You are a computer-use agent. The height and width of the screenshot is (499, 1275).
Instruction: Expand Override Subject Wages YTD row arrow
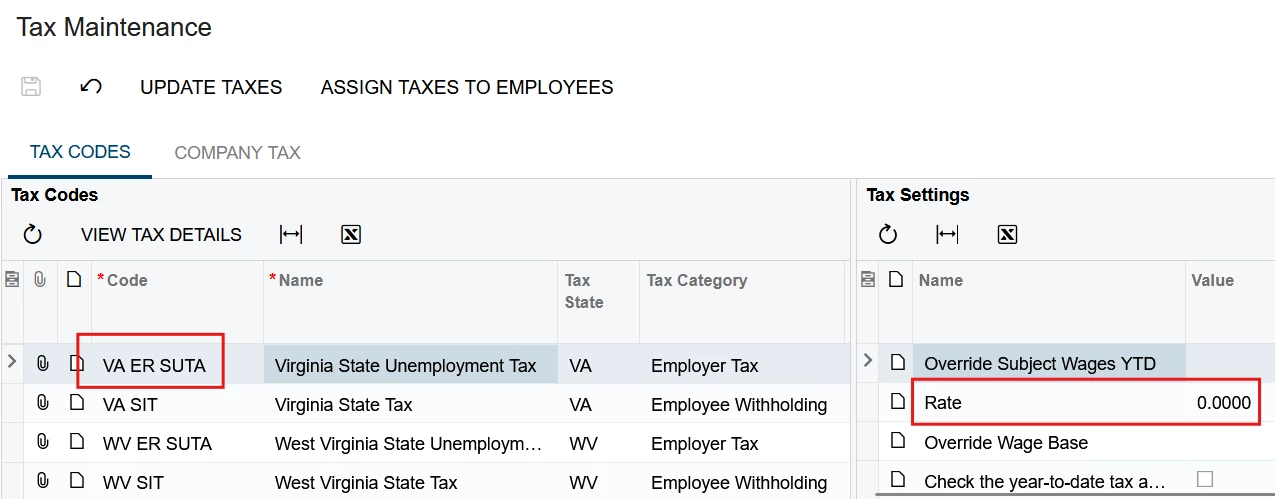[x=867, y=360]
